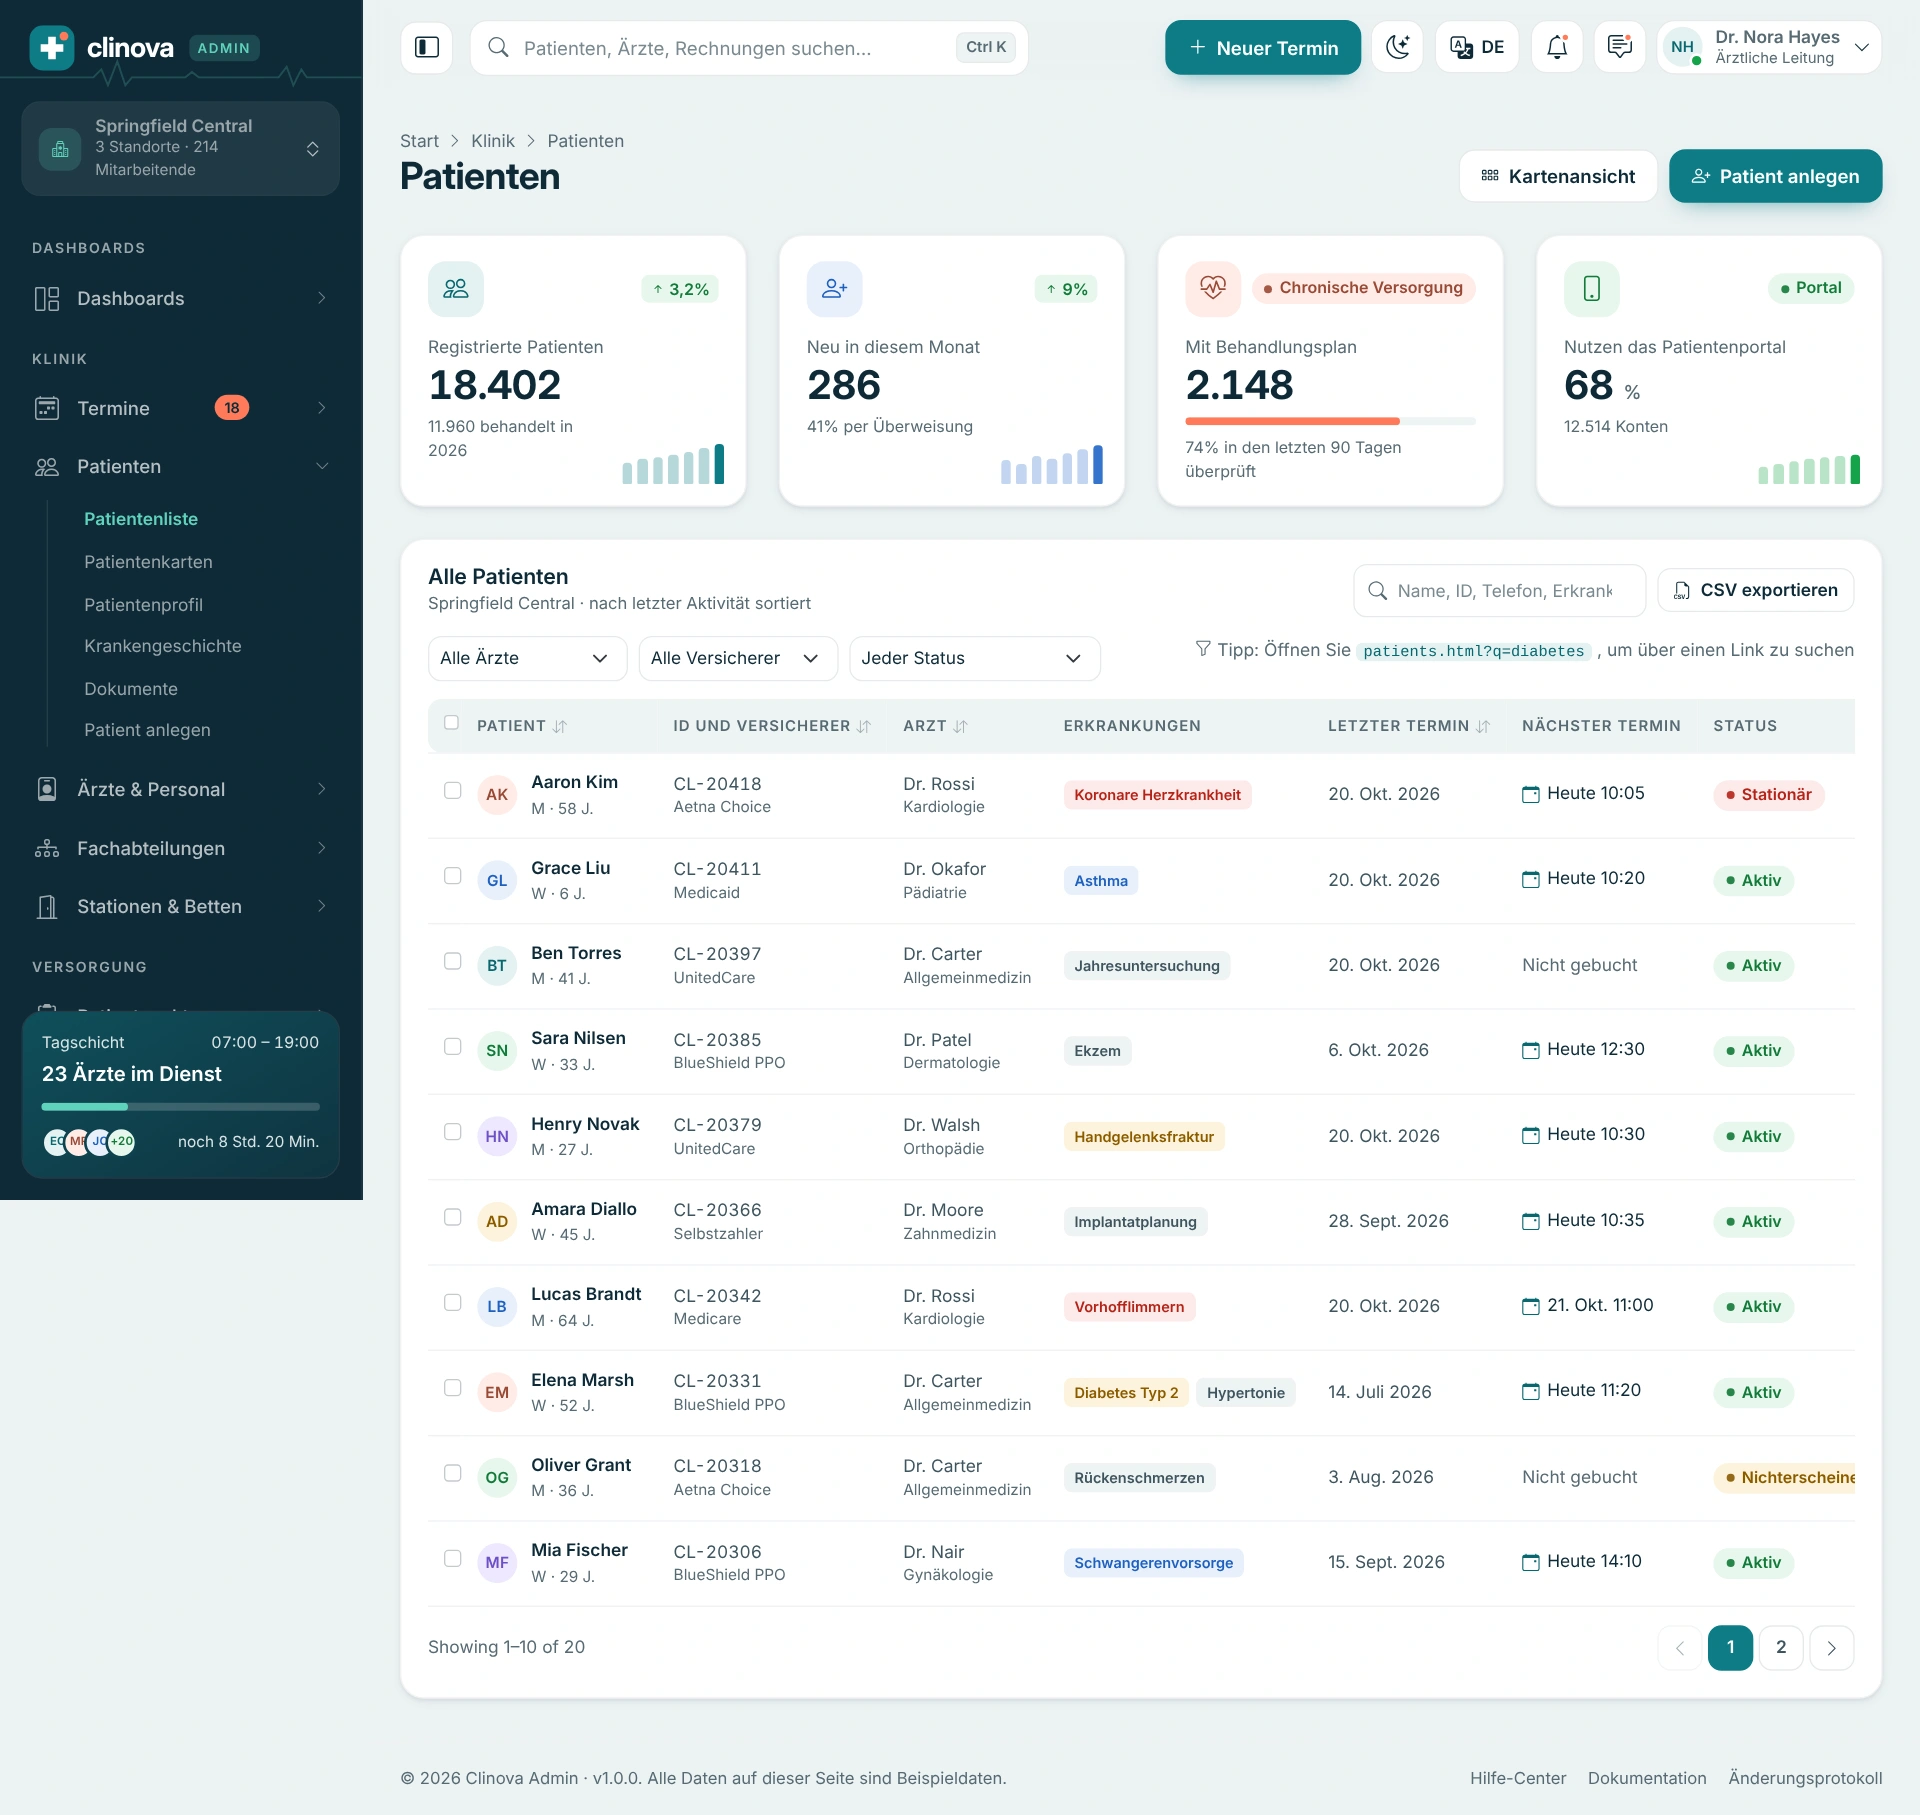Image resolution: width=1920 pixels, height=1815 pixels.
Task: Select the Aaron Kim row checkbox
Action: (453, 791)
